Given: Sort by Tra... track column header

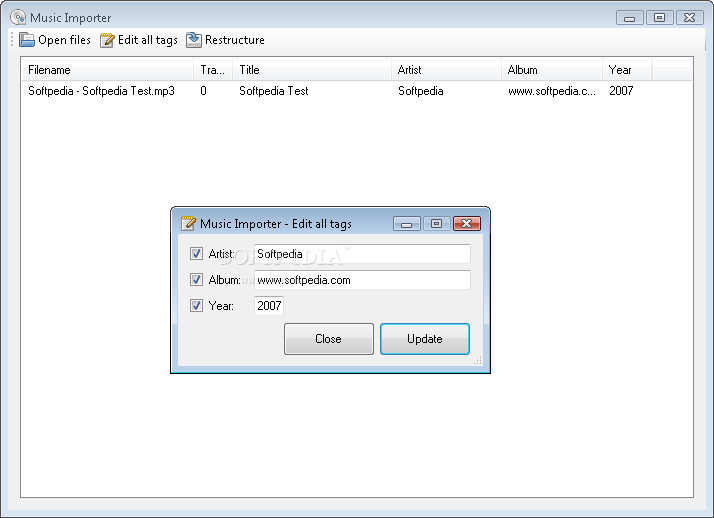Looking at the screenshot, I should 213,70.
